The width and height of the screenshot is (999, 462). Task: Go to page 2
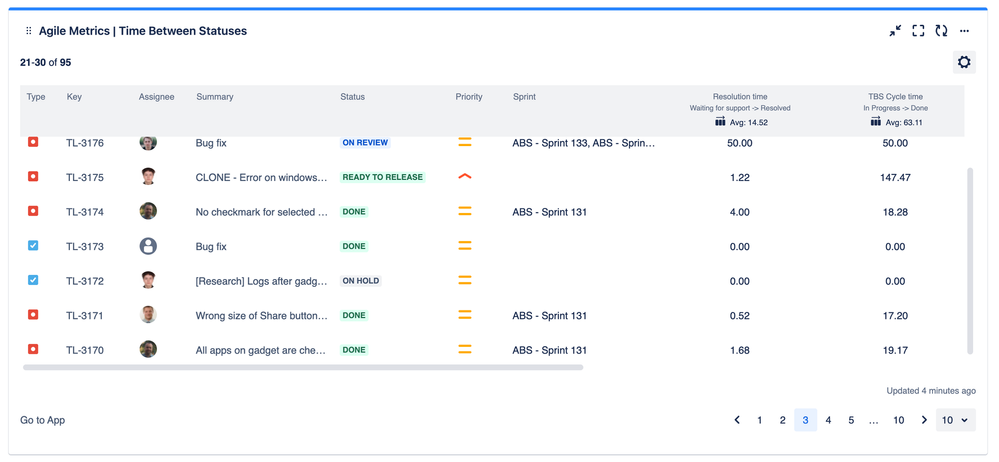click(782, 420)
